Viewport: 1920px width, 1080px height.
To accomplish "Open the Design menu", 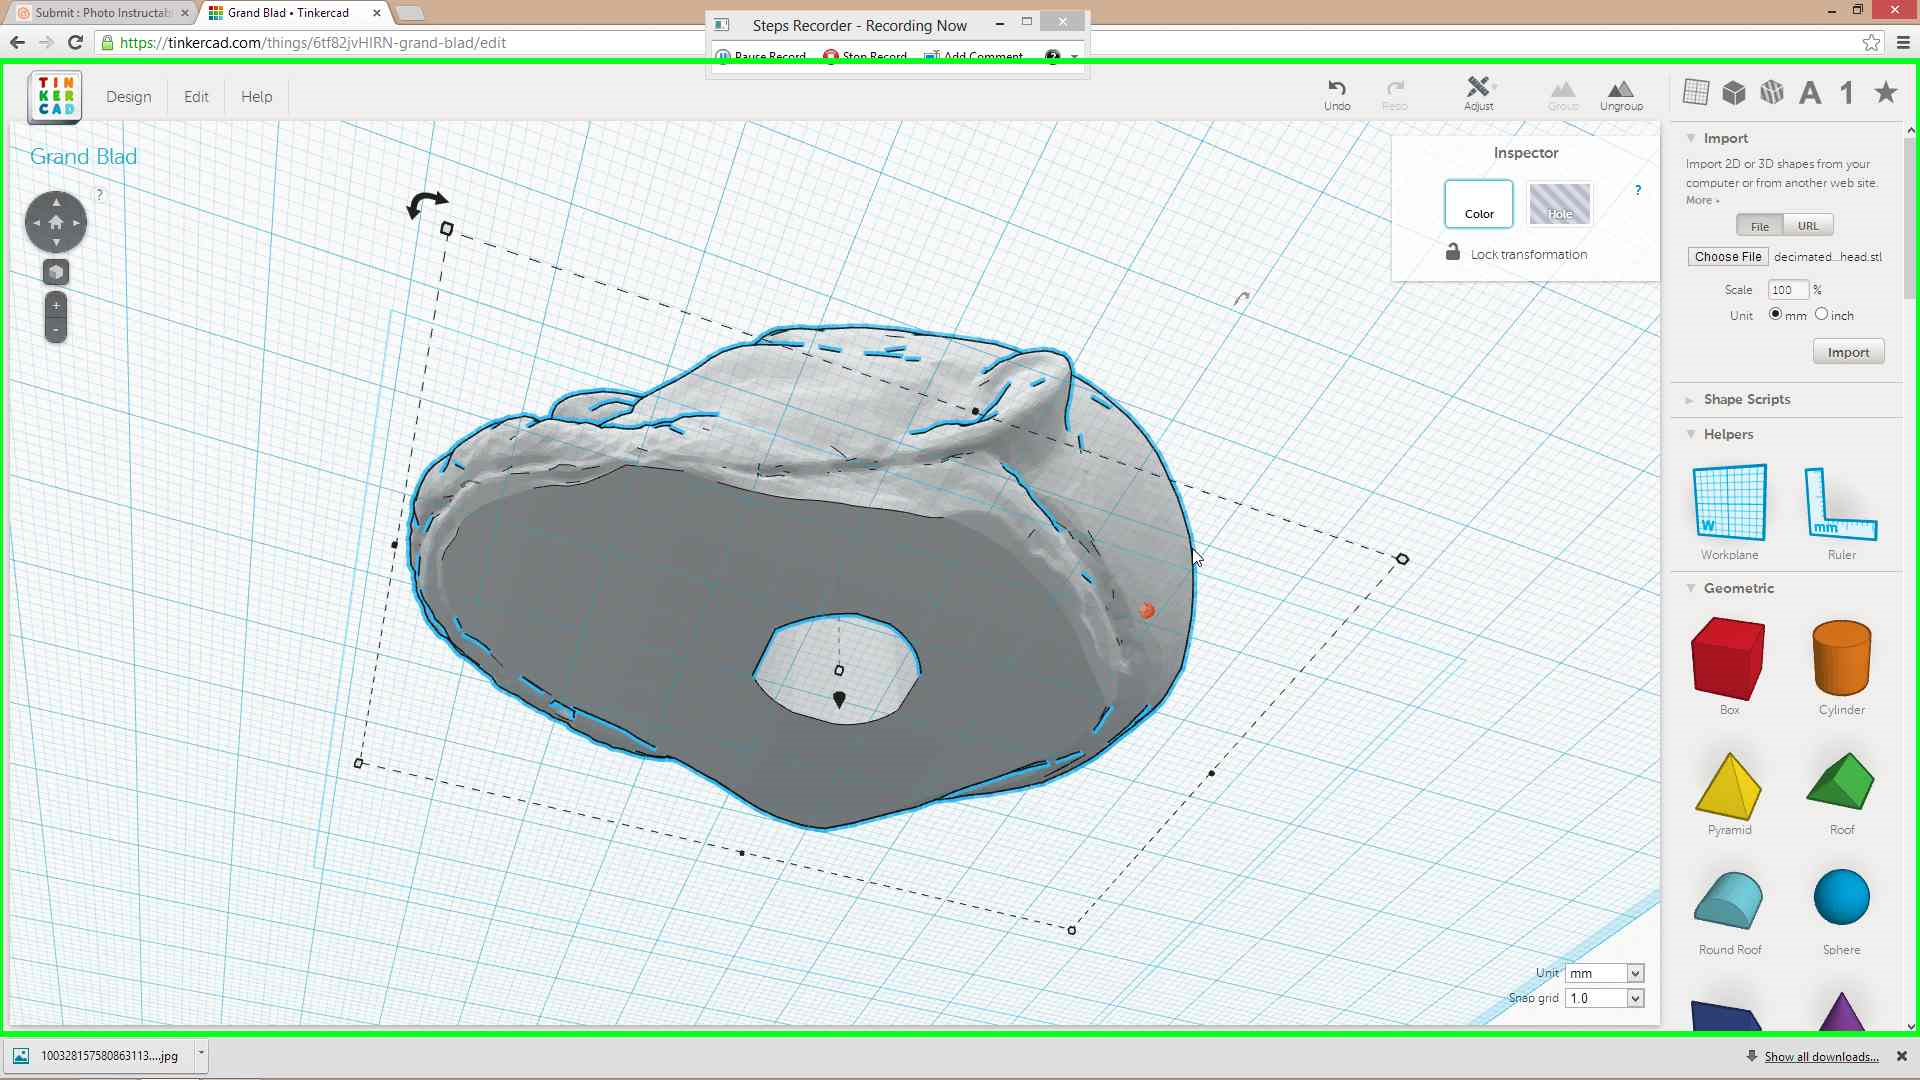I will pos(129,97).
